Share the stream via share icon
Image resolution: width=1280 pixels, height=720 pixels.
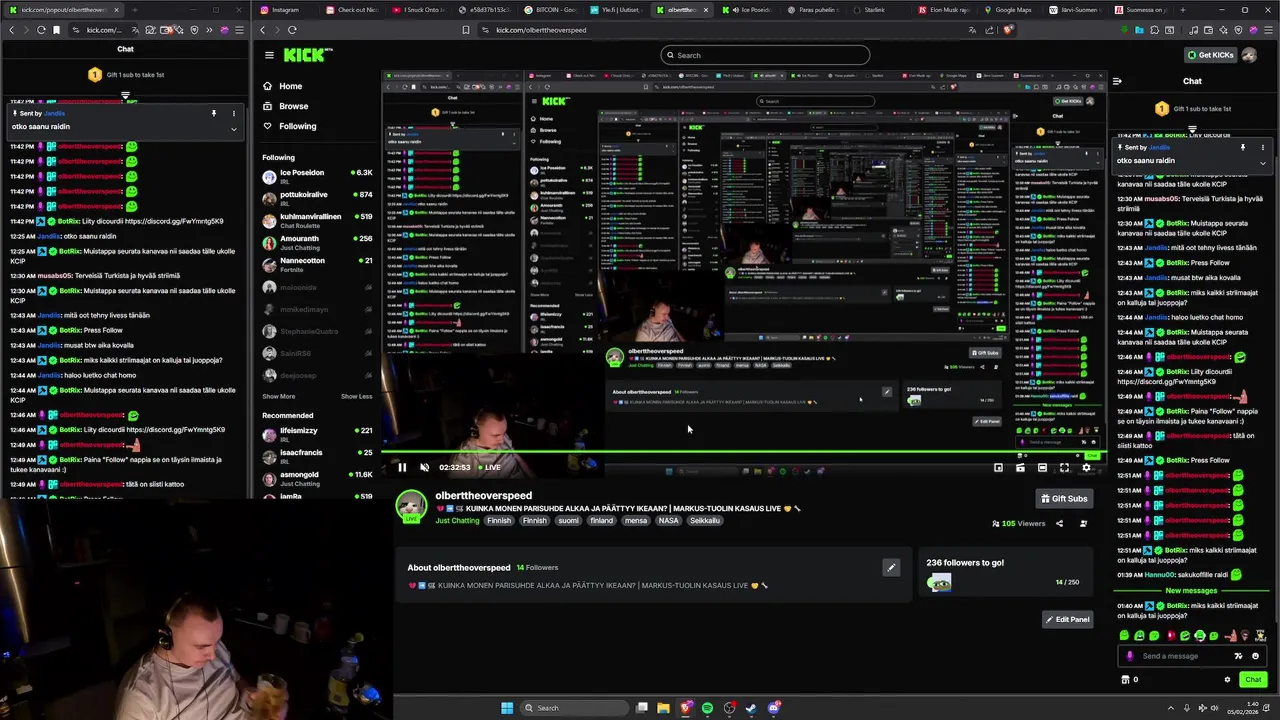(x=1059, y=523)
